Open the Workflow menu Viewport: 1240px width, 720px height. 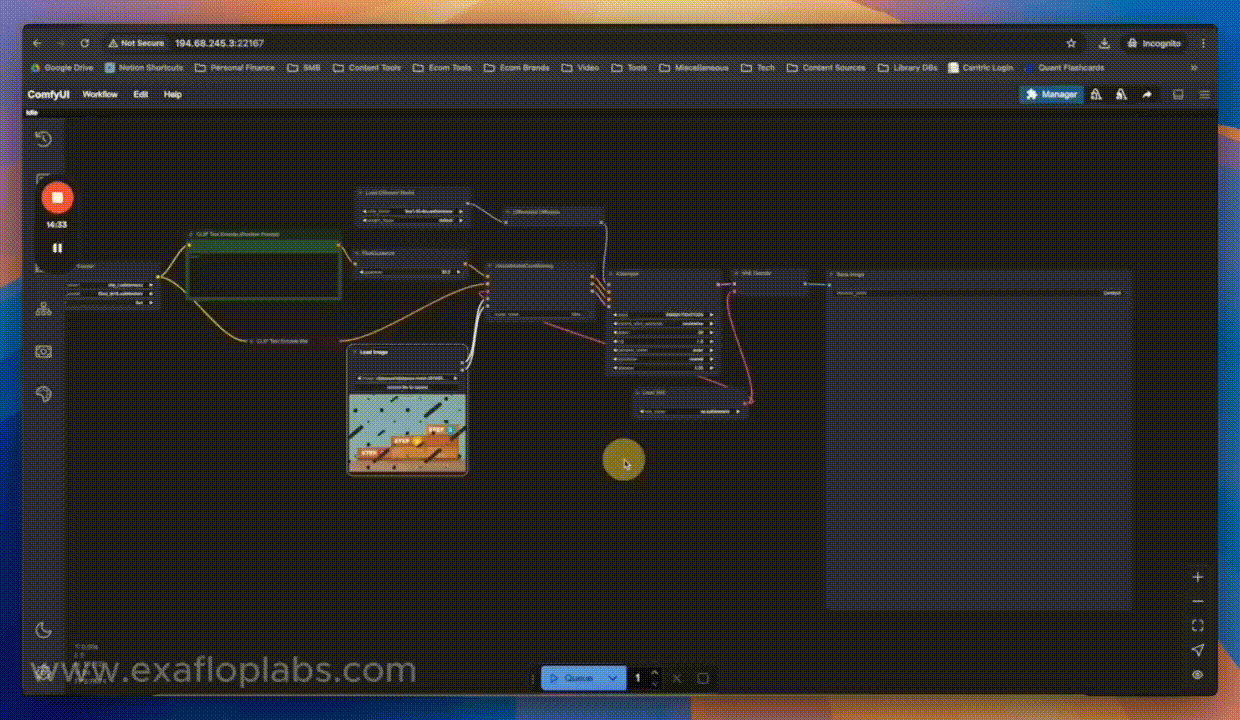(99, 94)
